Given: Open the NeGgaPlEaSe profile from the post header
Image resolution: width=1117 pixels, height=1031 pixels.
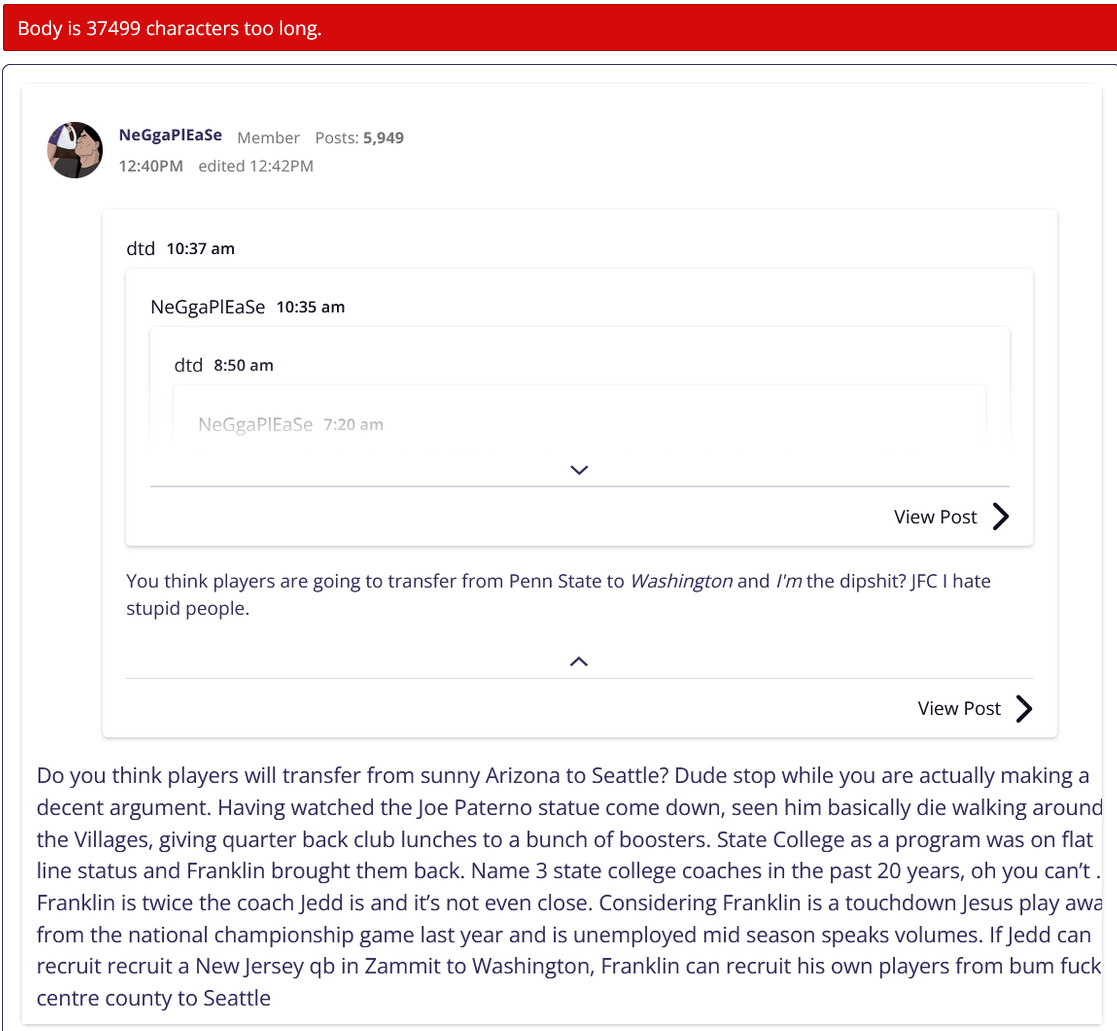Looking at the screenshot, I should (170, 136).
